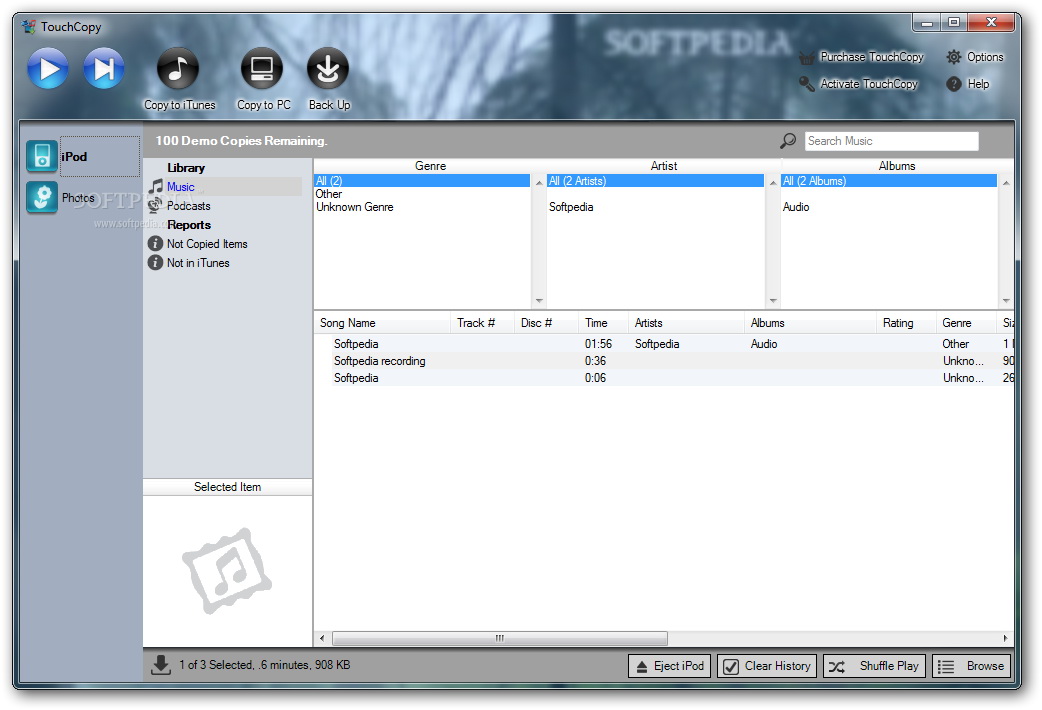Screen dimensions: 1042x710
Task: Click the Eject iPod button
Action: (x=669, y=666)
